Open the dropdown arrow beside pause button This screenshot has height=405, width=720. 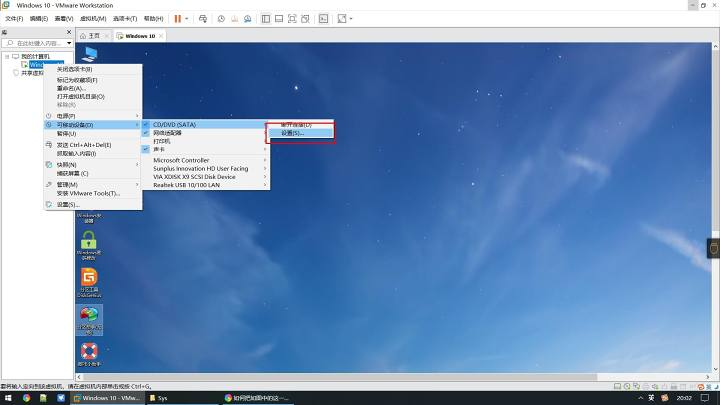coord(186,19)
